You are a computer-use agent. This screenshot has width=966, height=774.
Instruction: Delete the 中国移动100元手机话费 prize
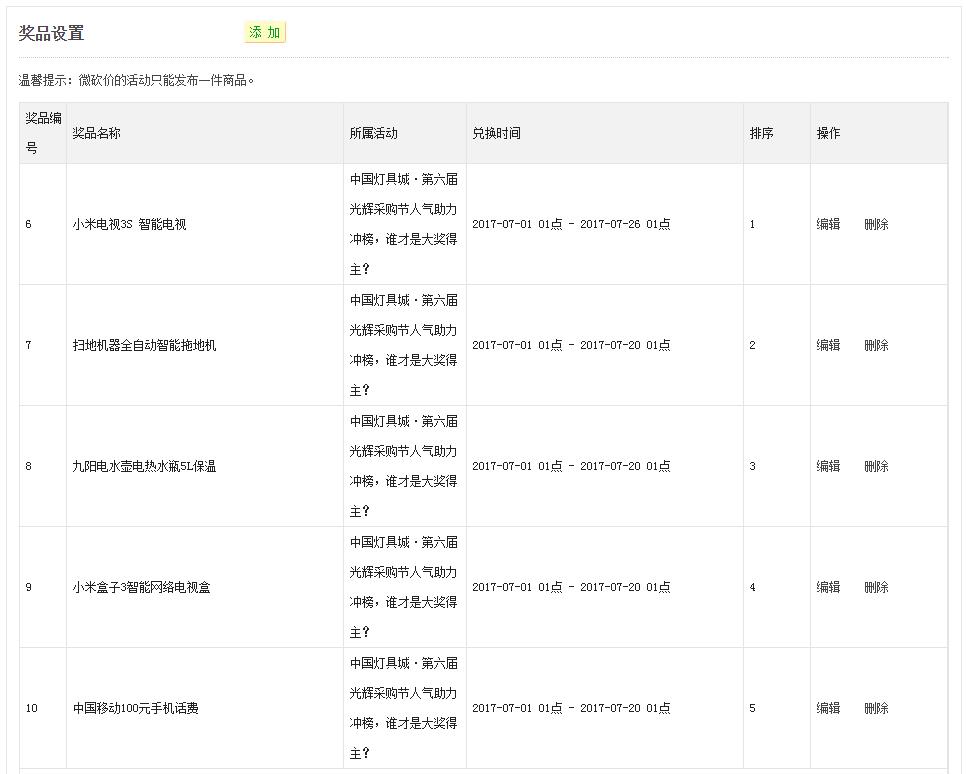point(876,709)
